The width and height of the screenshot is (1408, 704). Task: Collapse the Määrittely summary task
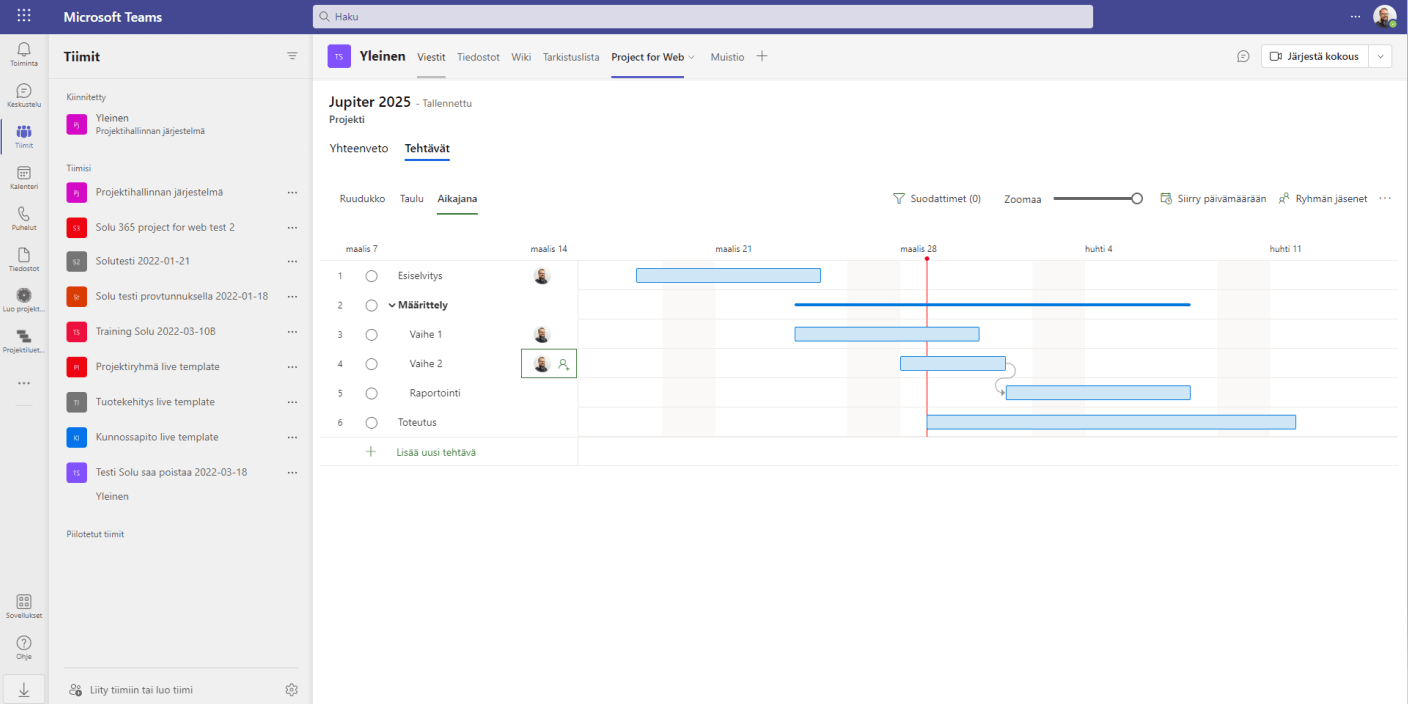[x=392, y=305]
